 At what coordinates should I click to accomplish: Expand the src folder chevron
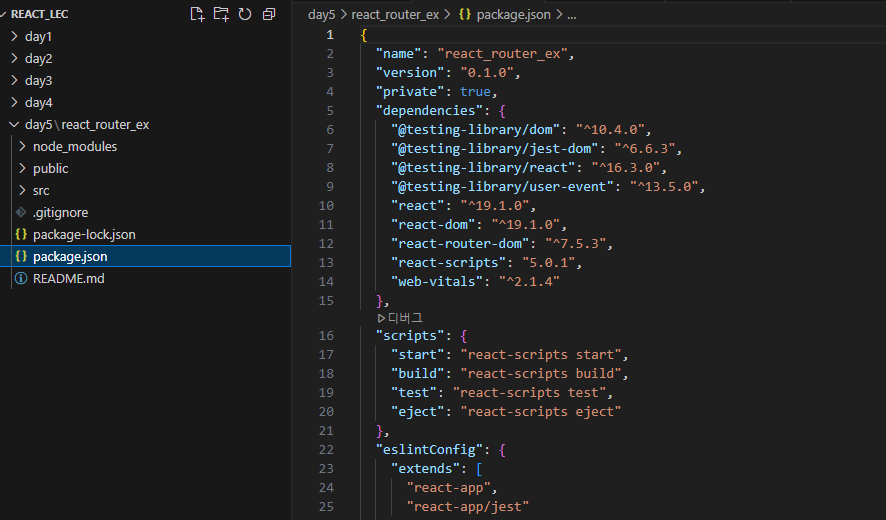click(23, 190)
